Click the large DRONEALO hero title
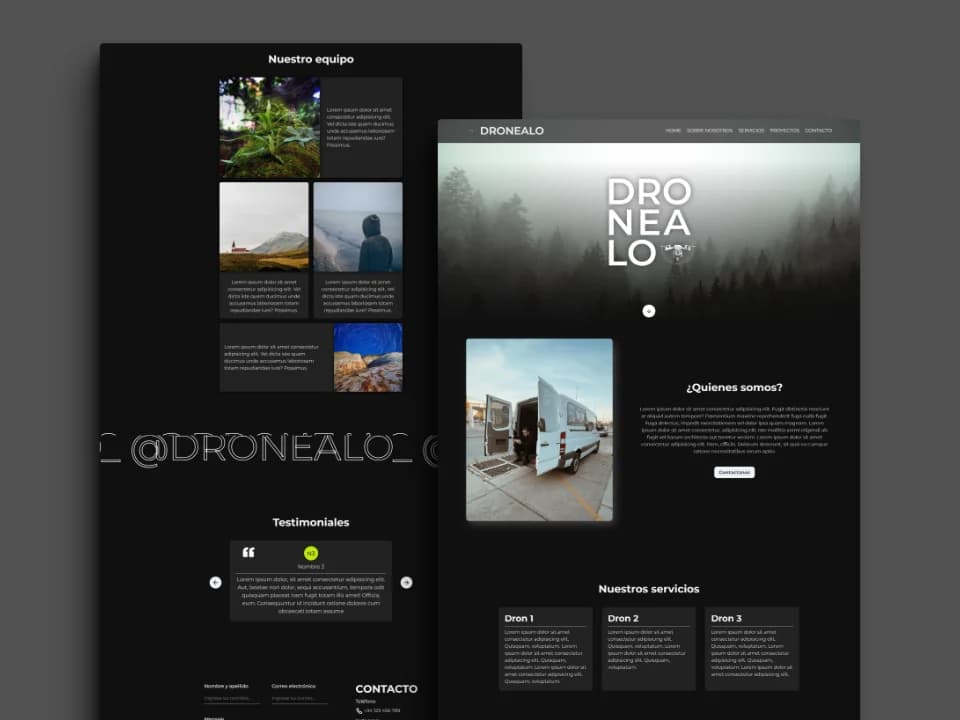960x720 pixels. 649,222
